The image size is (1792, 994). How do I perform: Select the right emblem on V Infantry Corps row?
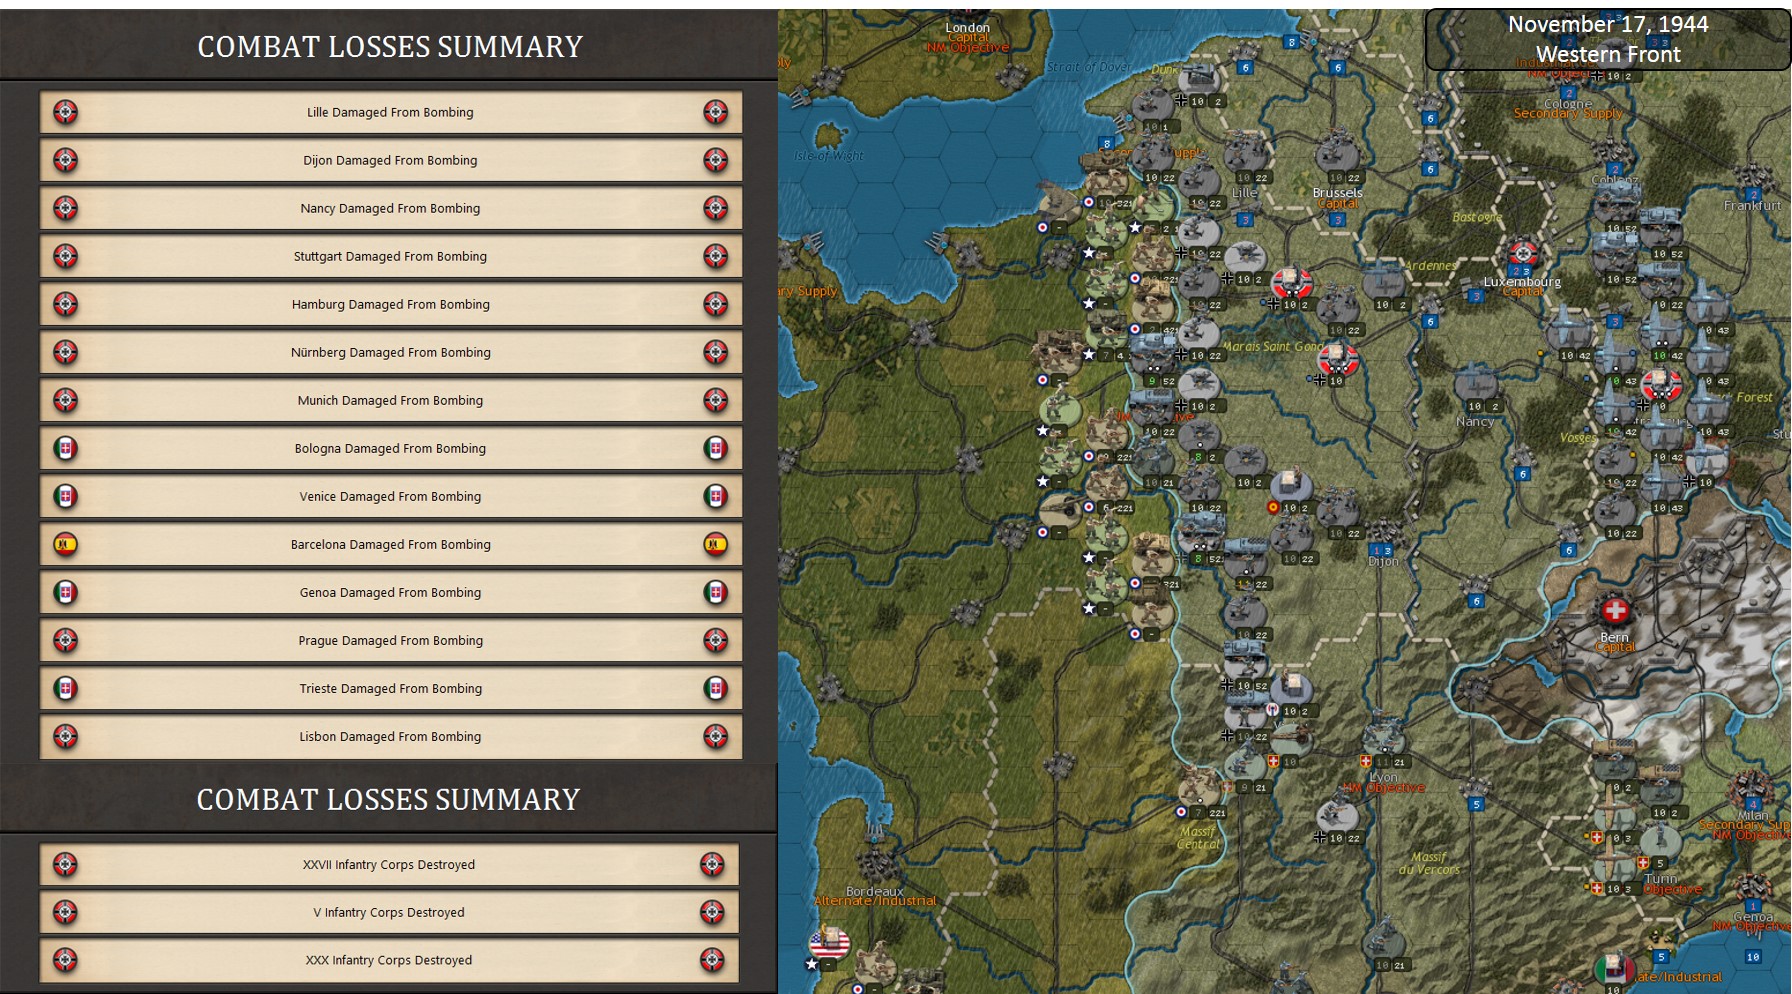pyautogui.click(x=712, y=912)
